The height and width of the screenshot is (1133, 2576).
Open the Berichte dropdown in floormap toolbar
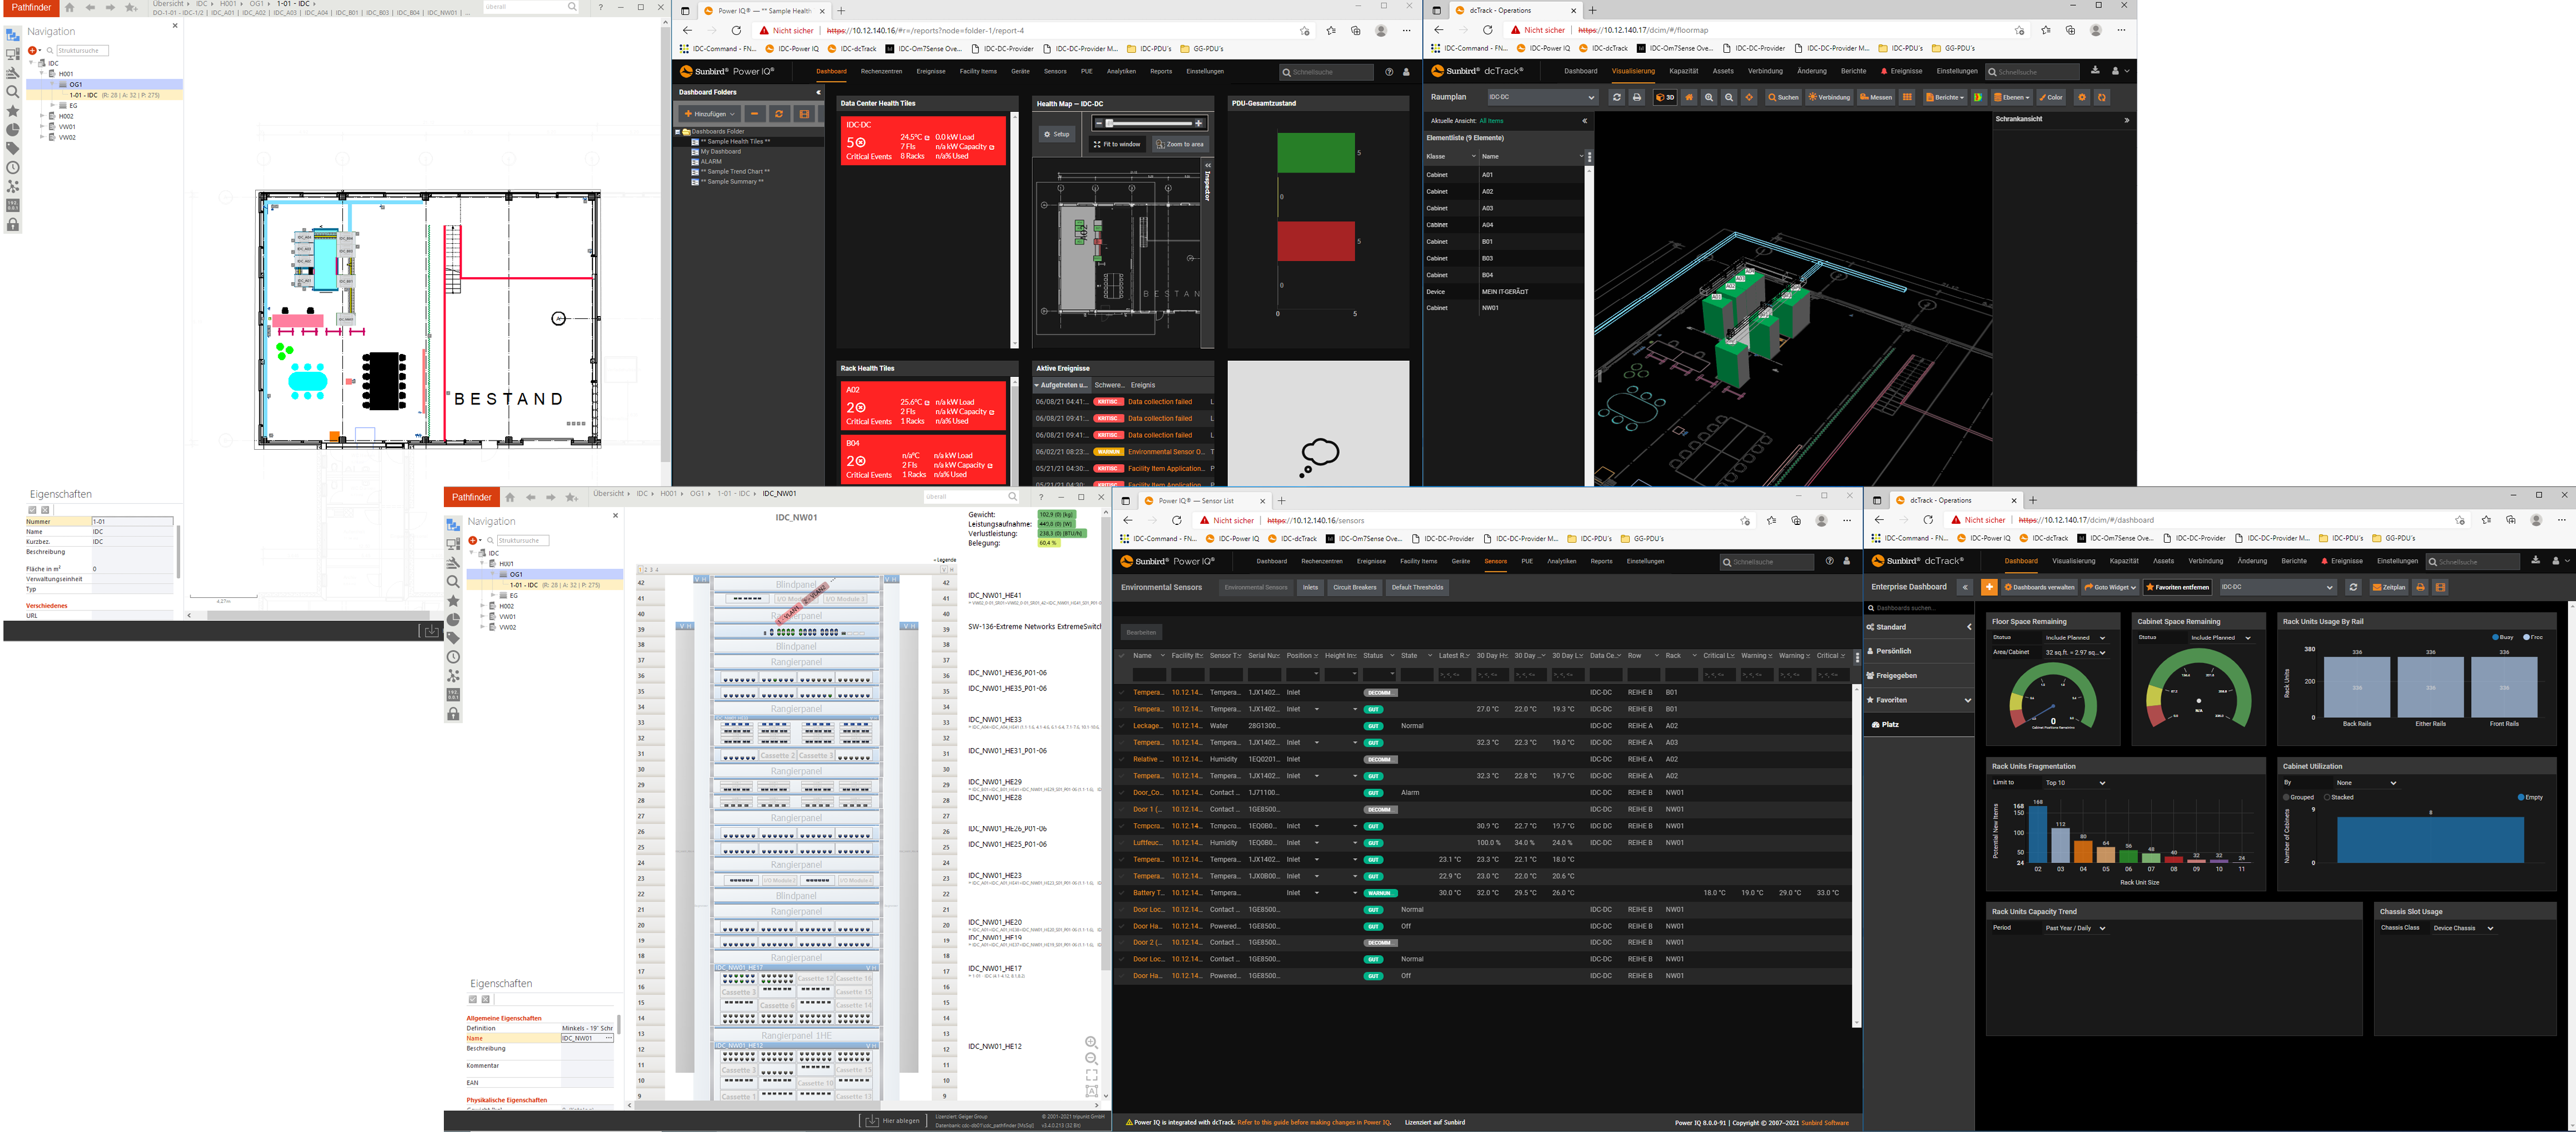1945,97
